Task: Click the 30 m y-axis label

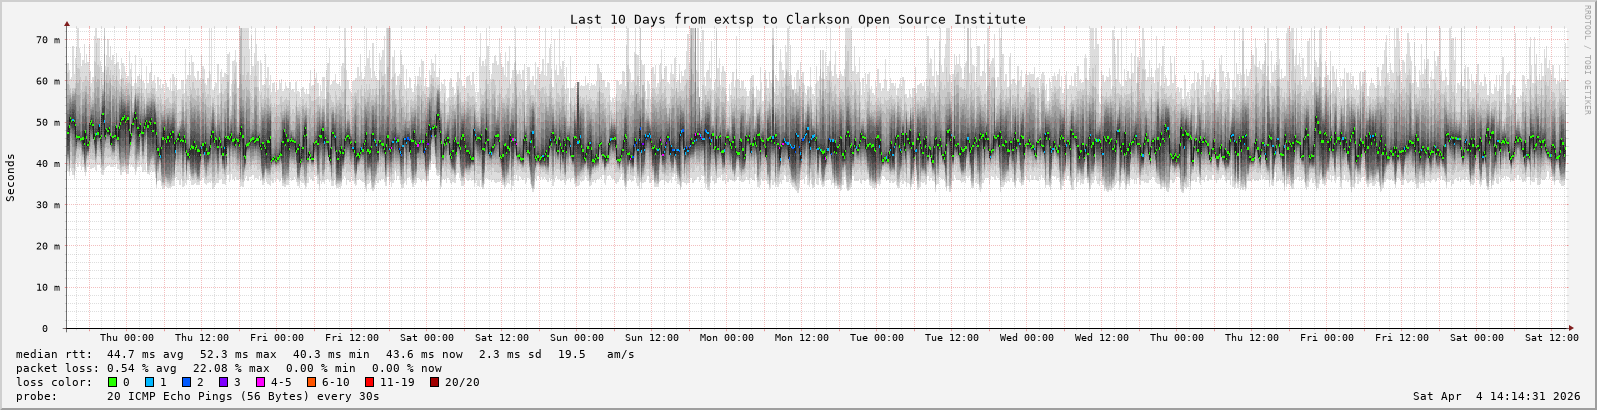Action: pos(48,204)
